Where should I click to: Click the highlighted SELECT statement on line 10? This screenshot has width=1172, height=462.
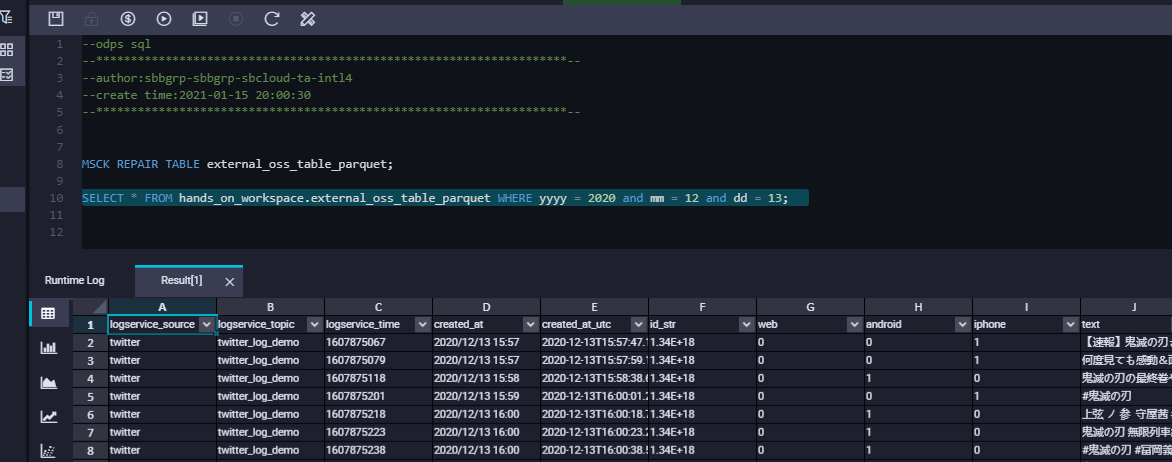coord(435,198)
